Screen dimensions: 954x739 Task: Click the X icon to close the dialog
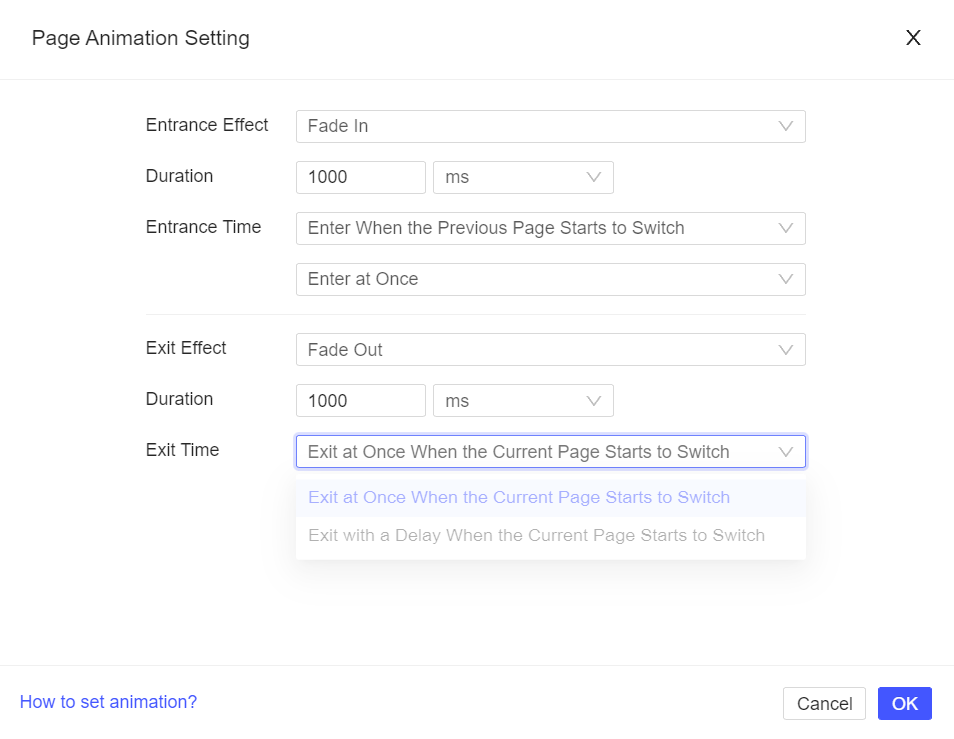[912, 38]
